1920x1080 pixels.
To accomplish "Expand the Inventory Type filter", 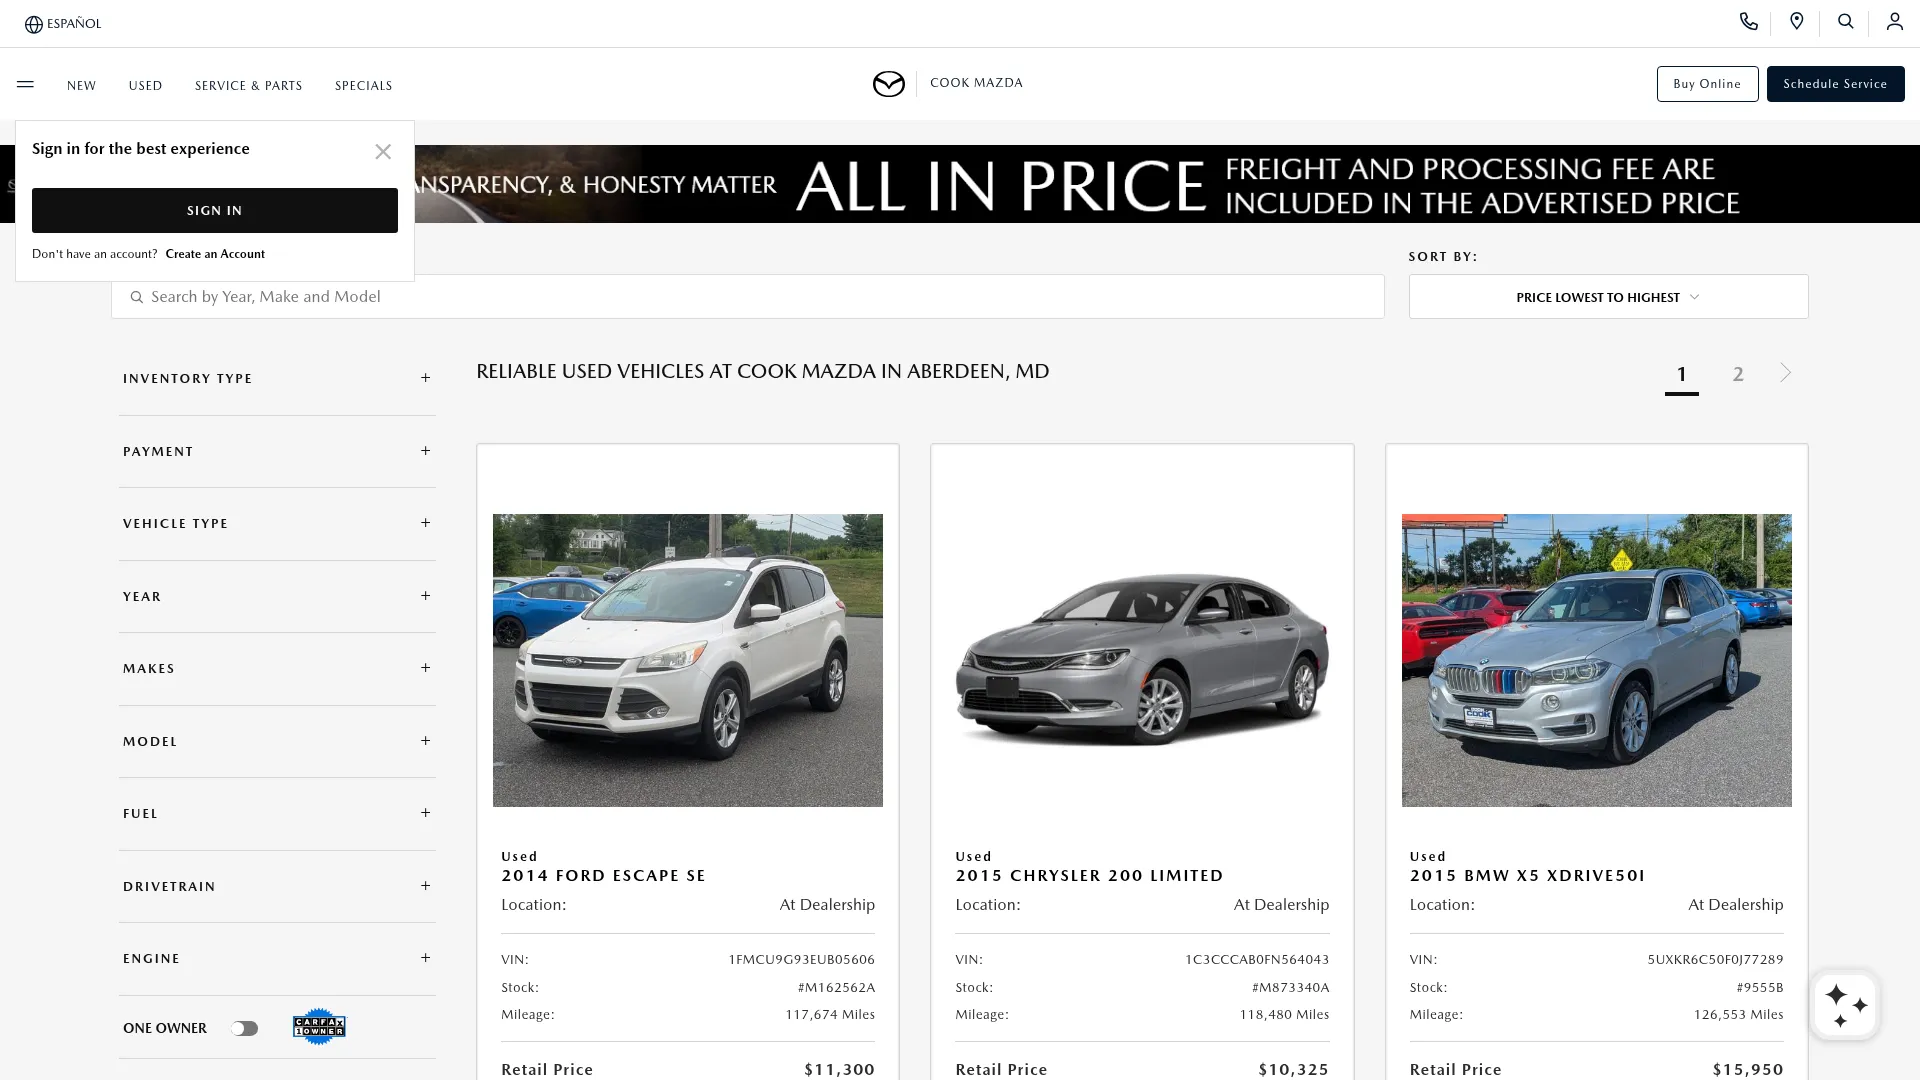I will pyautogui.click(x=277, y=378).
